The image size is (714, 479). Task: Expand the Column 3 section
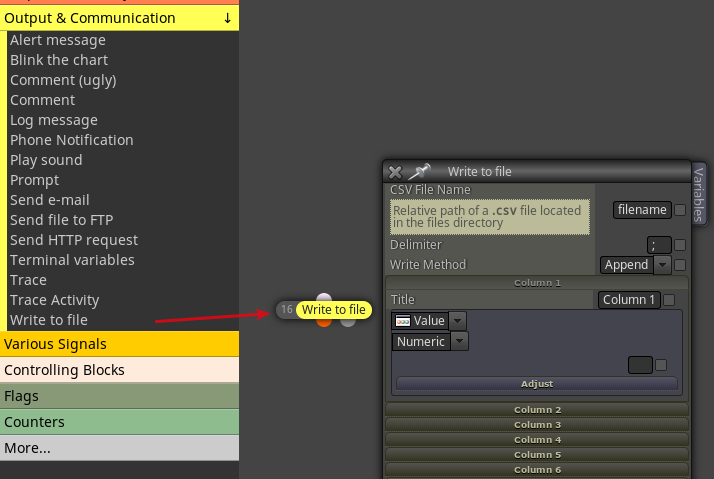(537, 425)
